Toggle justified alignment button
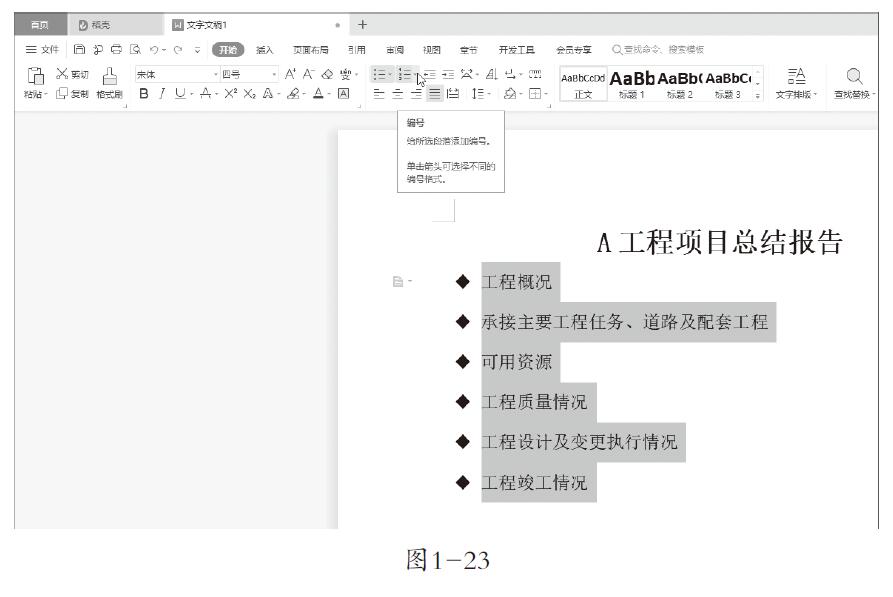 tap(435, 94)
